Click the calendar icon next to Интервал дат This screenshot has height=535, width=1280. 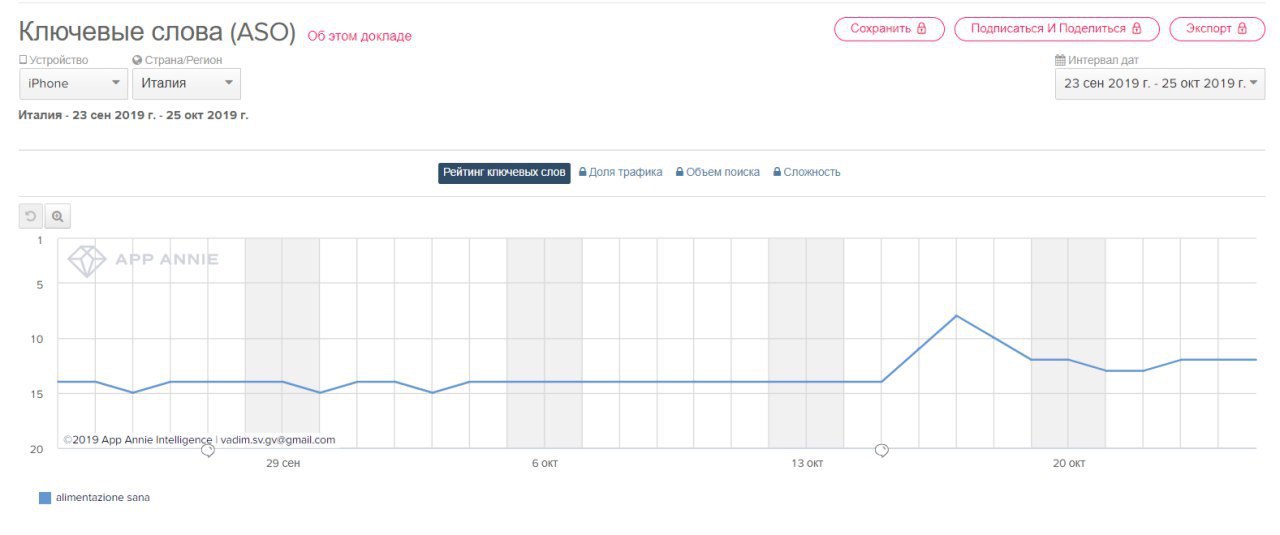pos(1060,60)
